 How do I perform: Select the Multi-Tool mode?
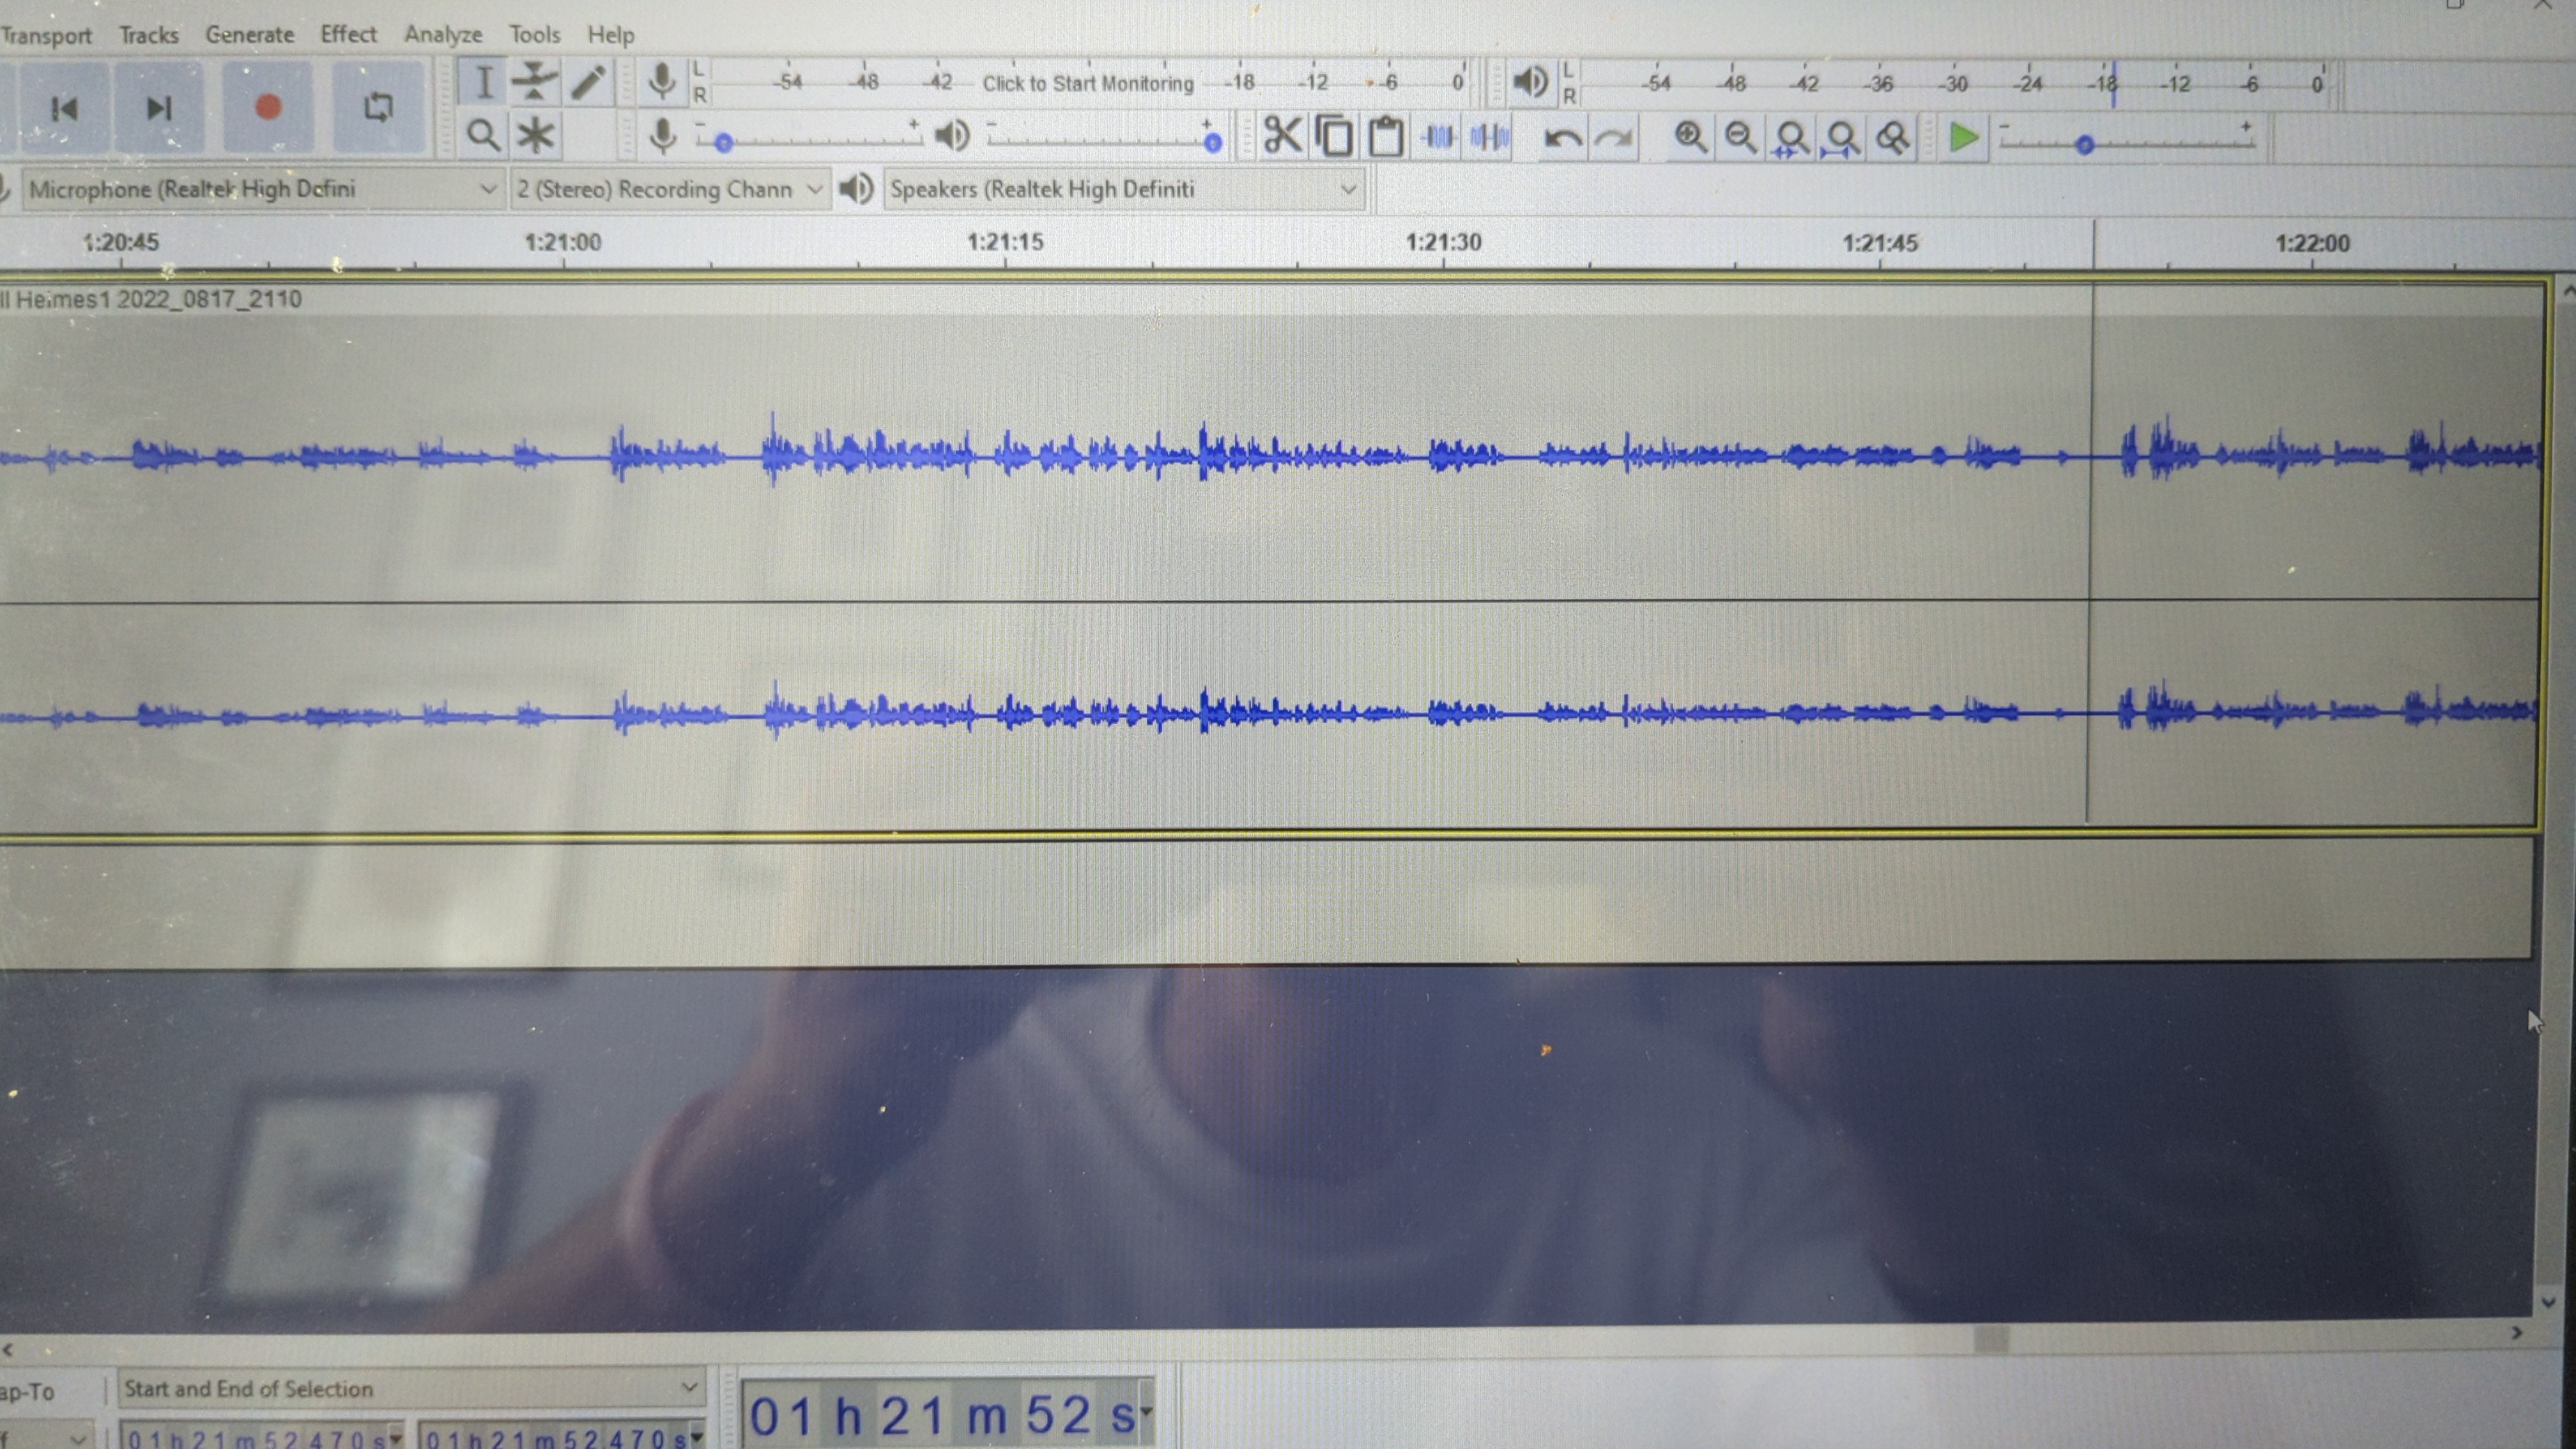[x=536, y=137]
